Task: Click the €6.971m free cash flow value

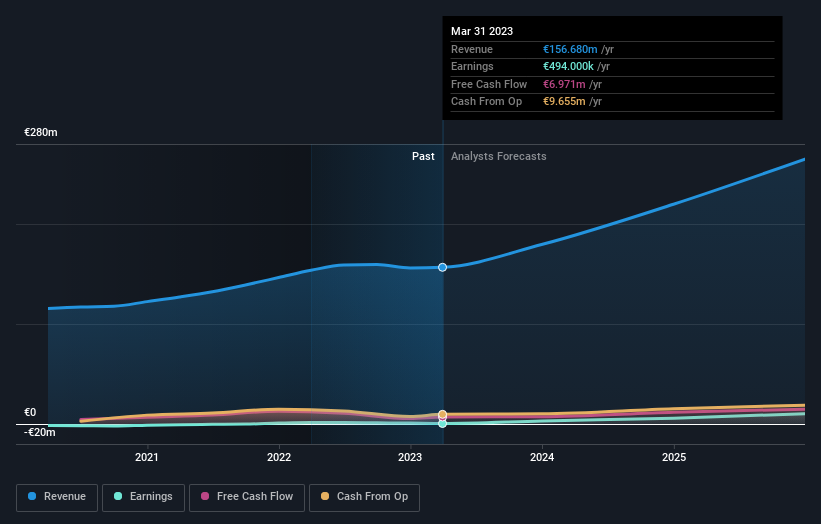Action: pyautogui.click(x=564, y=84)
